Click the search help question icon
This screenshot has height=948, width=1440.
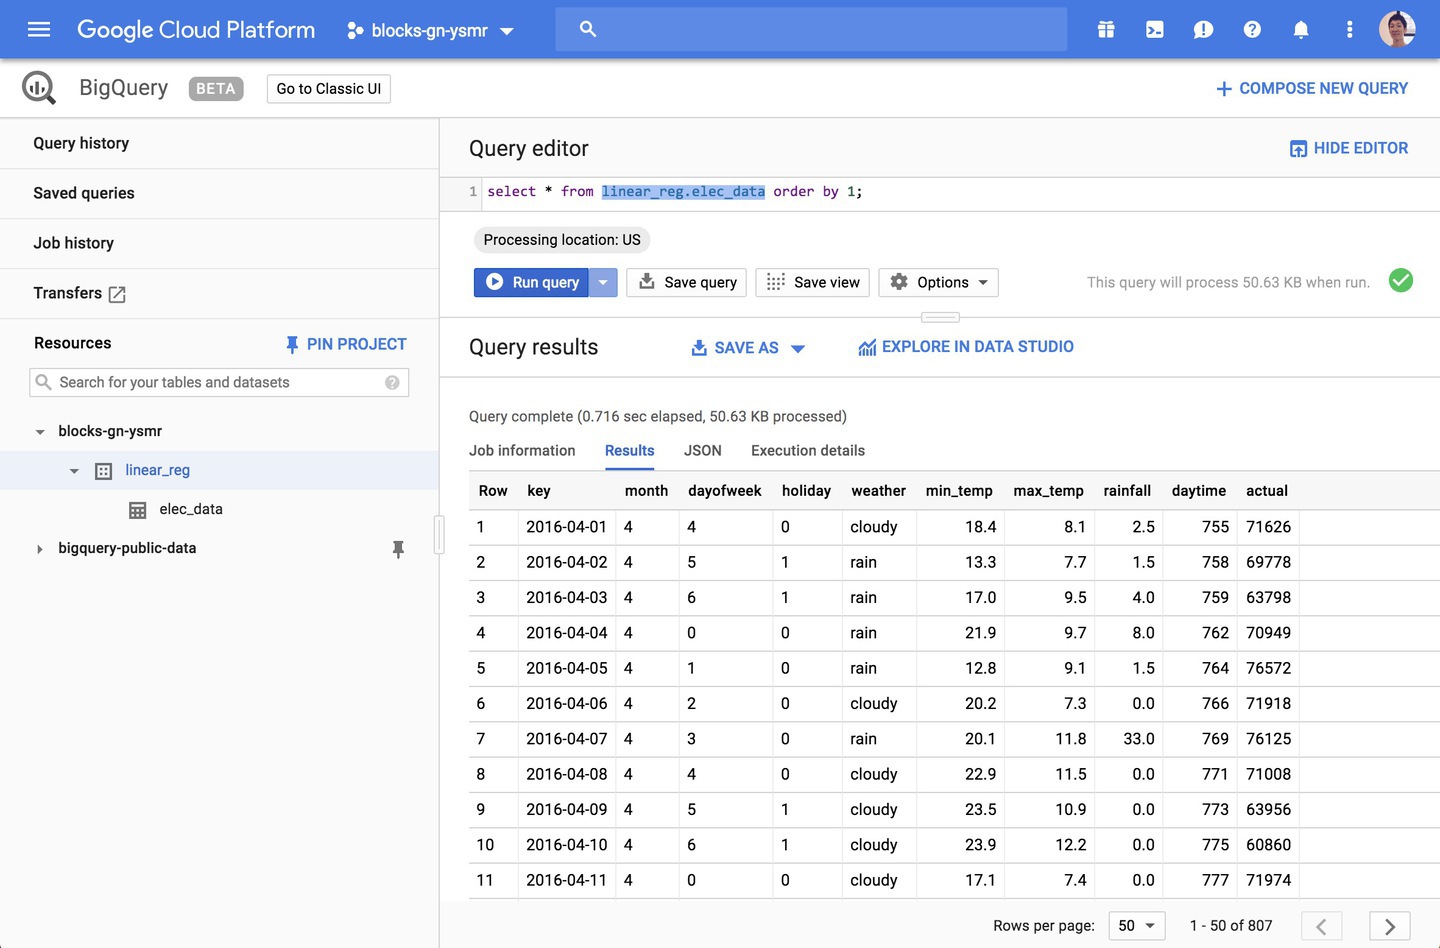[x=392, y=383]
